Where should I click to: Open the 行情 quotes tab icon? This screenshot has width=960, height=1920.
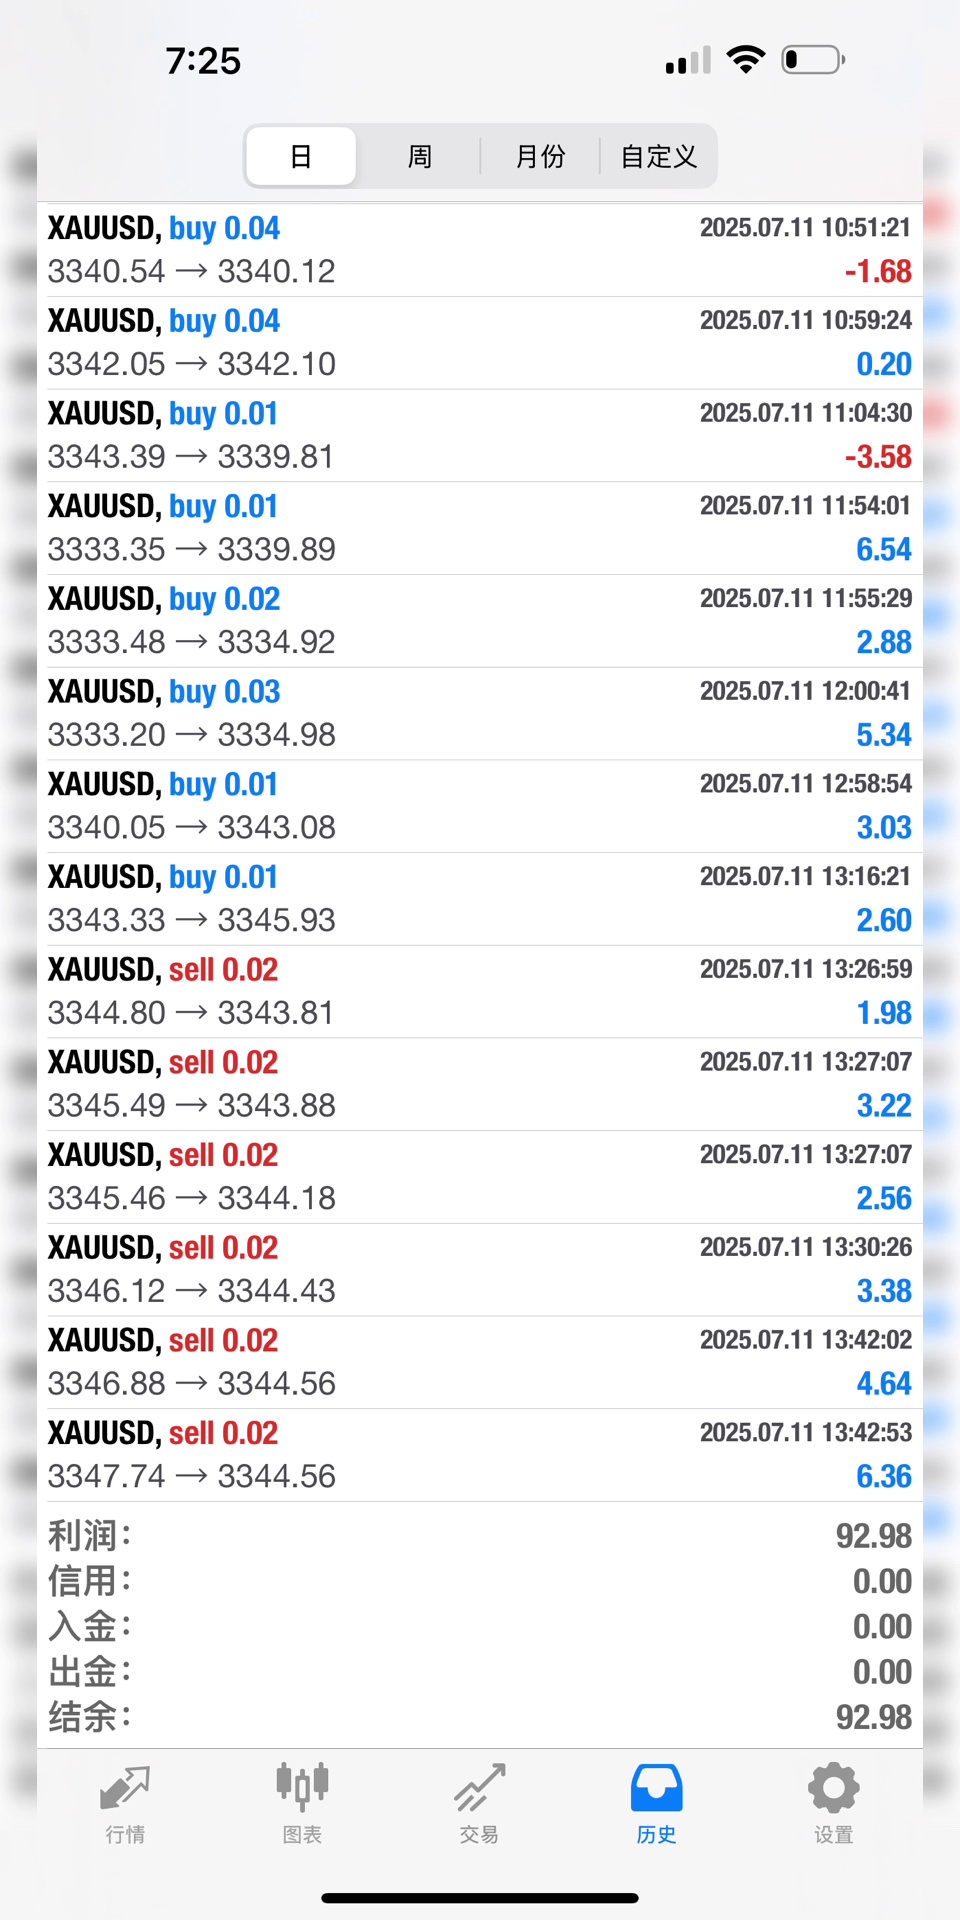coord(125,1790)
